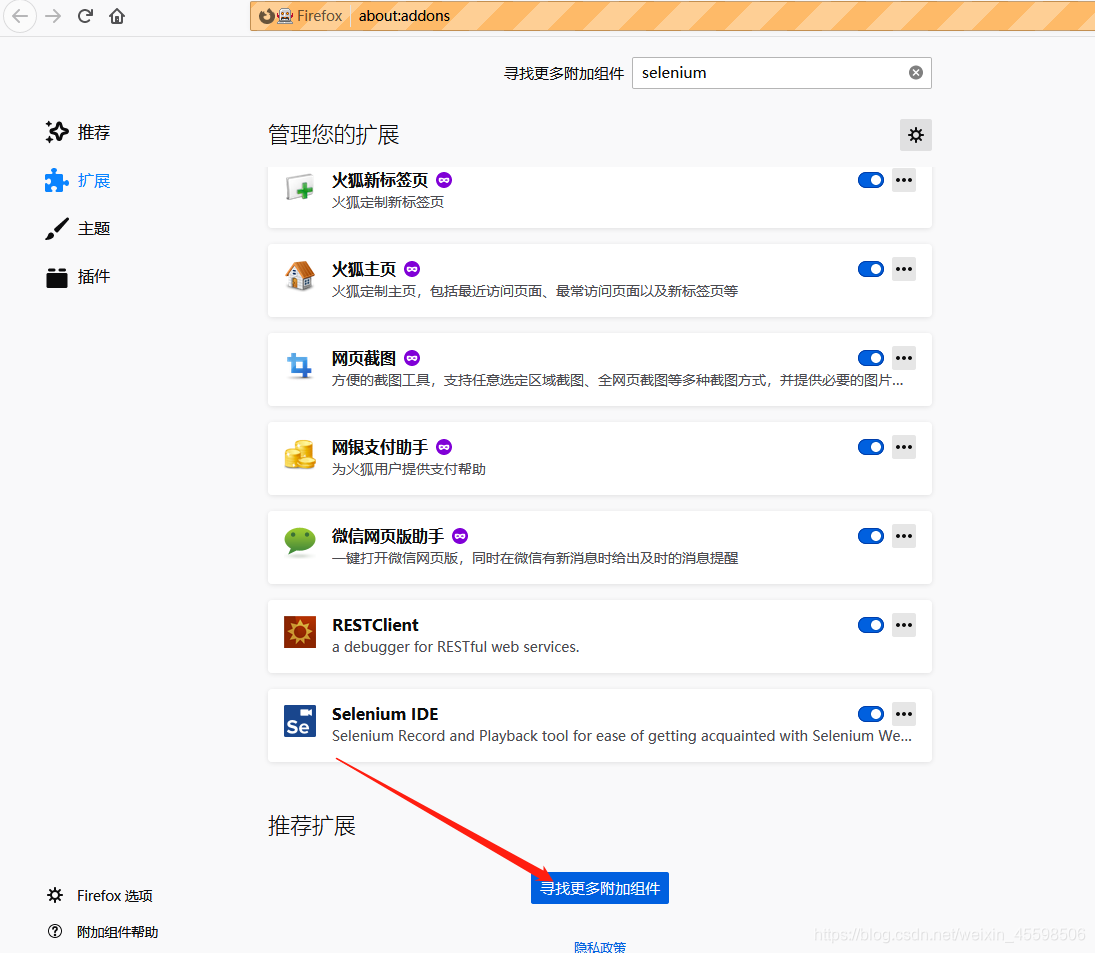The image size is (1095, 953).
Task: Open more options for Selenium IDE
Action: pos(904,714)
